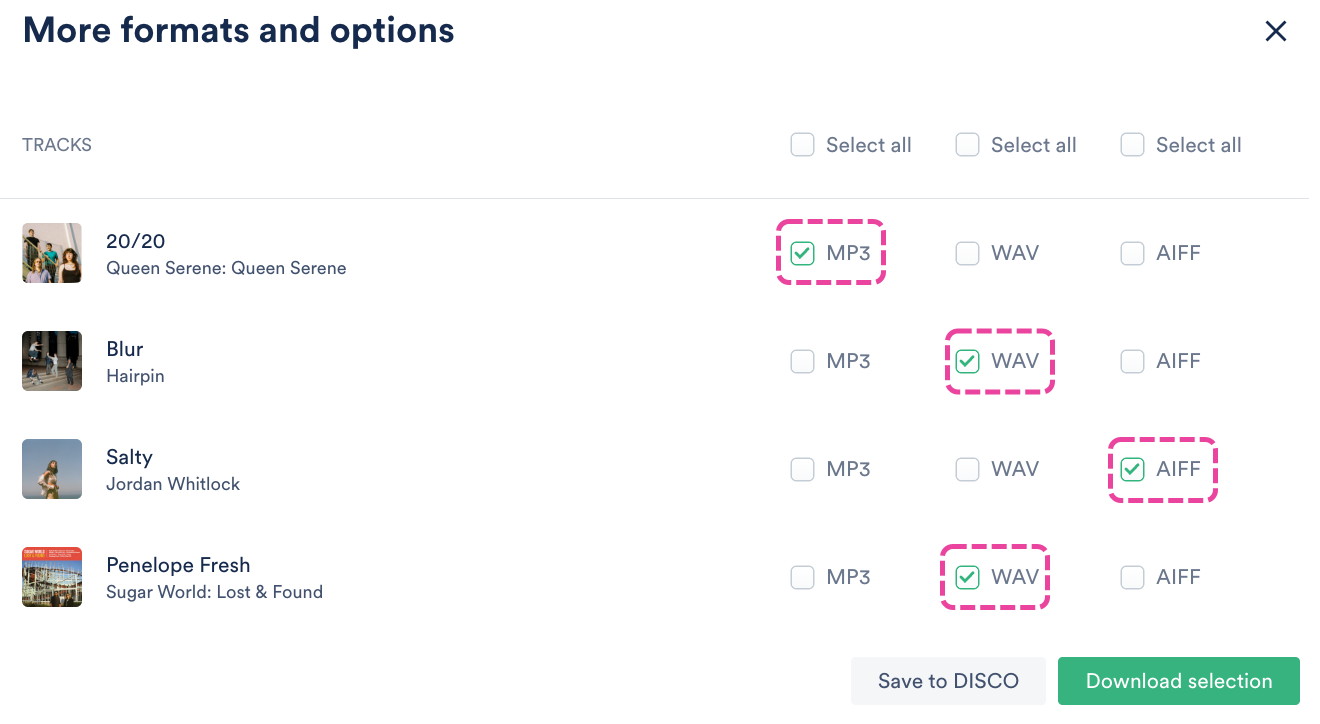This screenshot has width=1320, height=724.
Task: Close the More formats and options dialog
Action: 1275,32
